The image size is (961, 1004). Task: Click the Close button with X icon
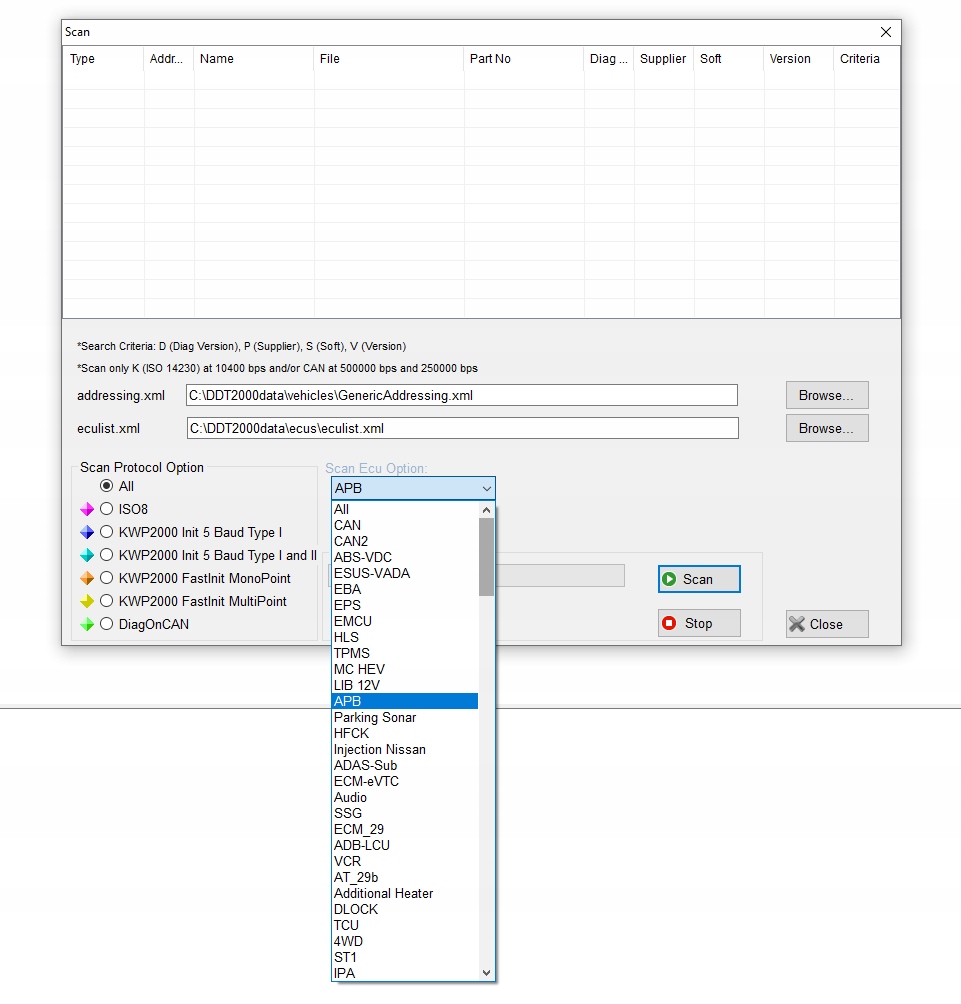(x=827, y=624)
